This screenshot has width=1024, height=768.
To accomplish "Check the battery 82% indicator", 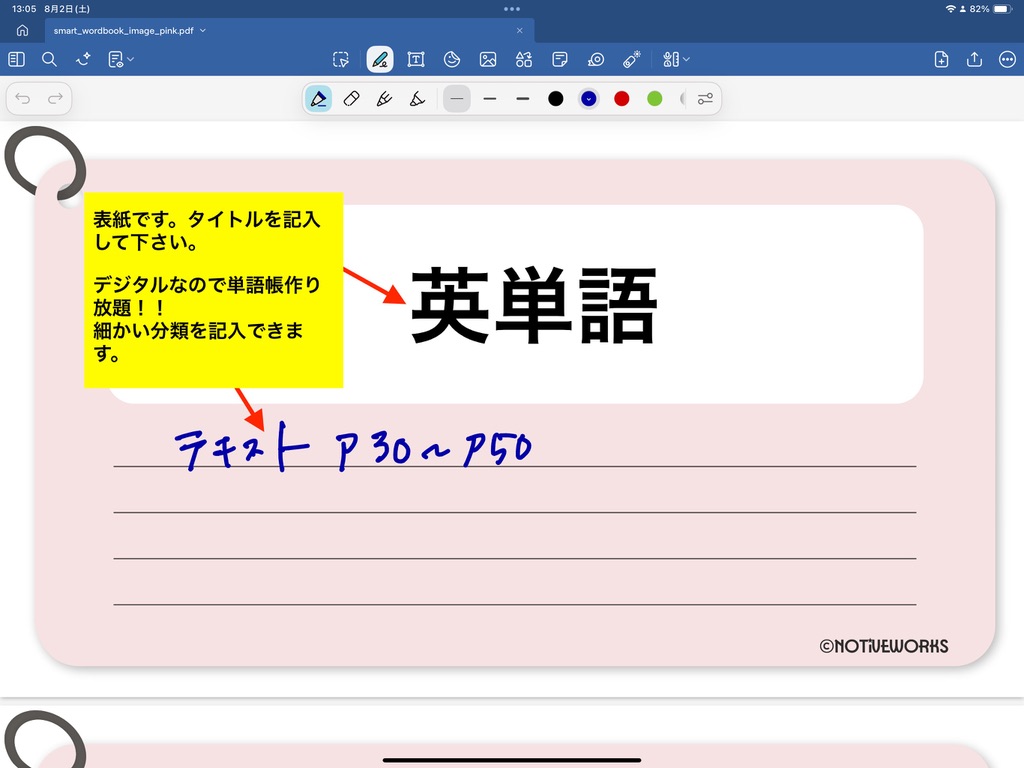I will click(x=991, y=9).
